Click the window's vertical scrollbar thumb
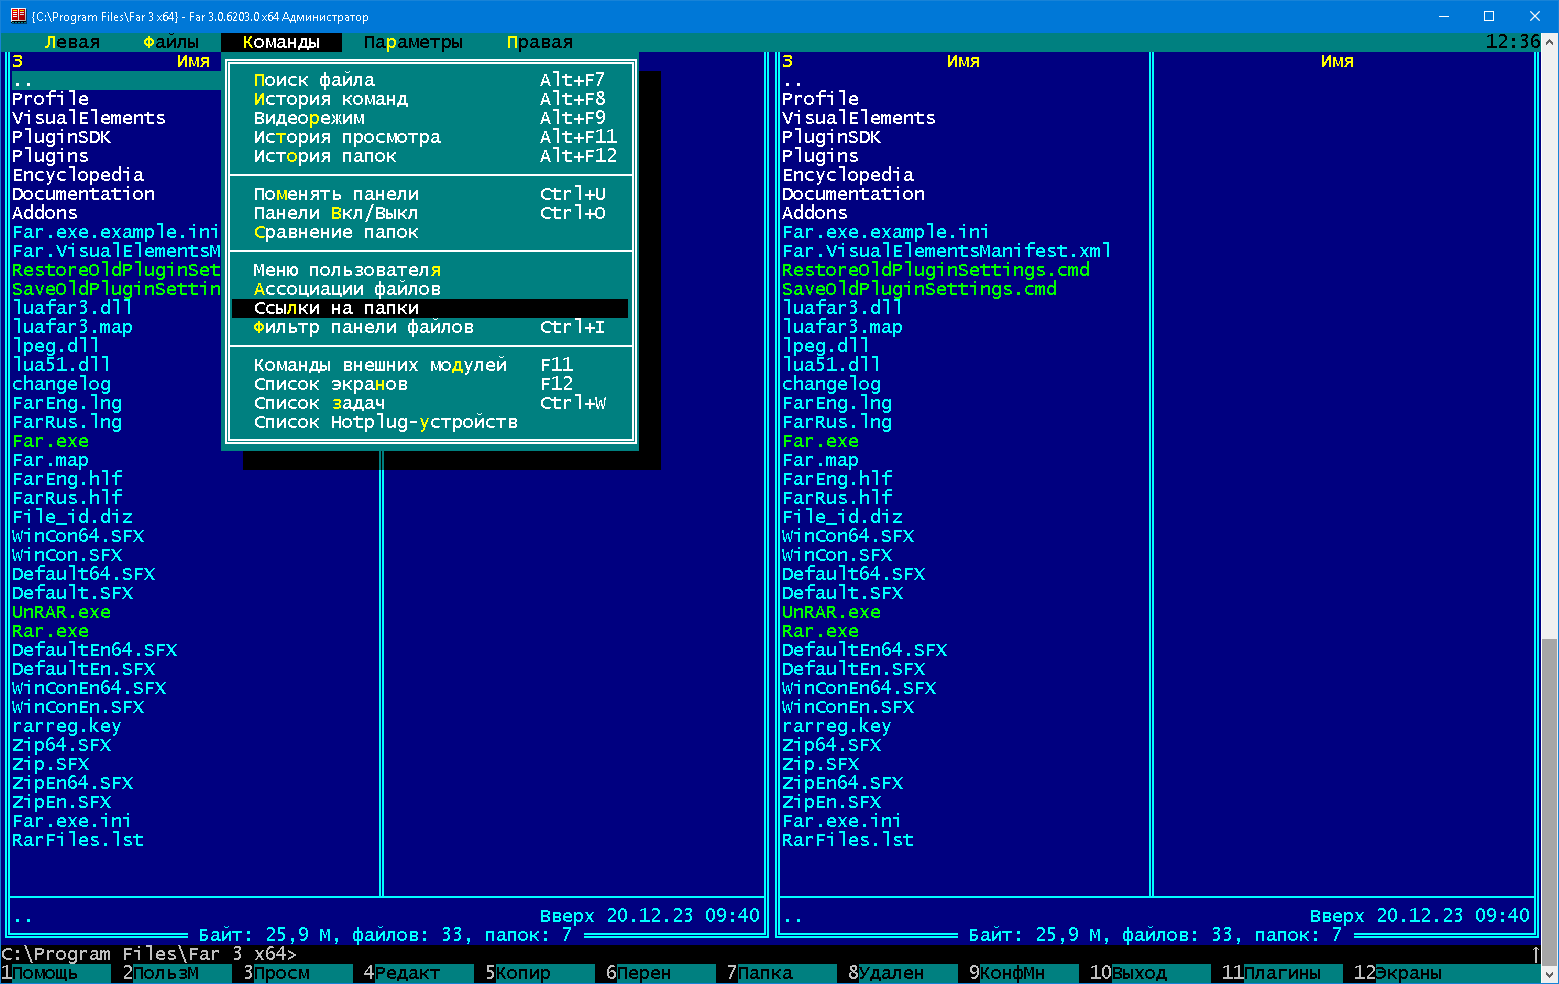This screenshot has height=984, width=1559. (1550, 800)
